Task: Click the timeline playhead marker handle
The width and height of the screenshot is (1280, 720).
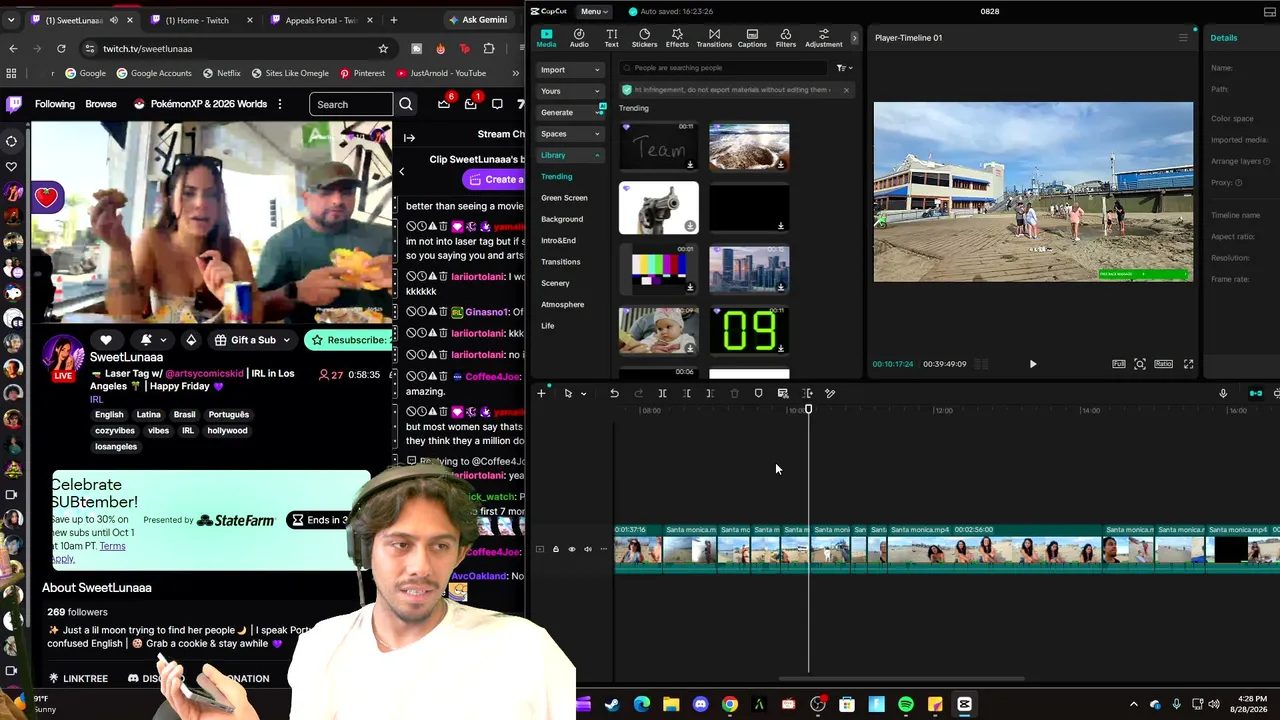Action: coord(808,409)
